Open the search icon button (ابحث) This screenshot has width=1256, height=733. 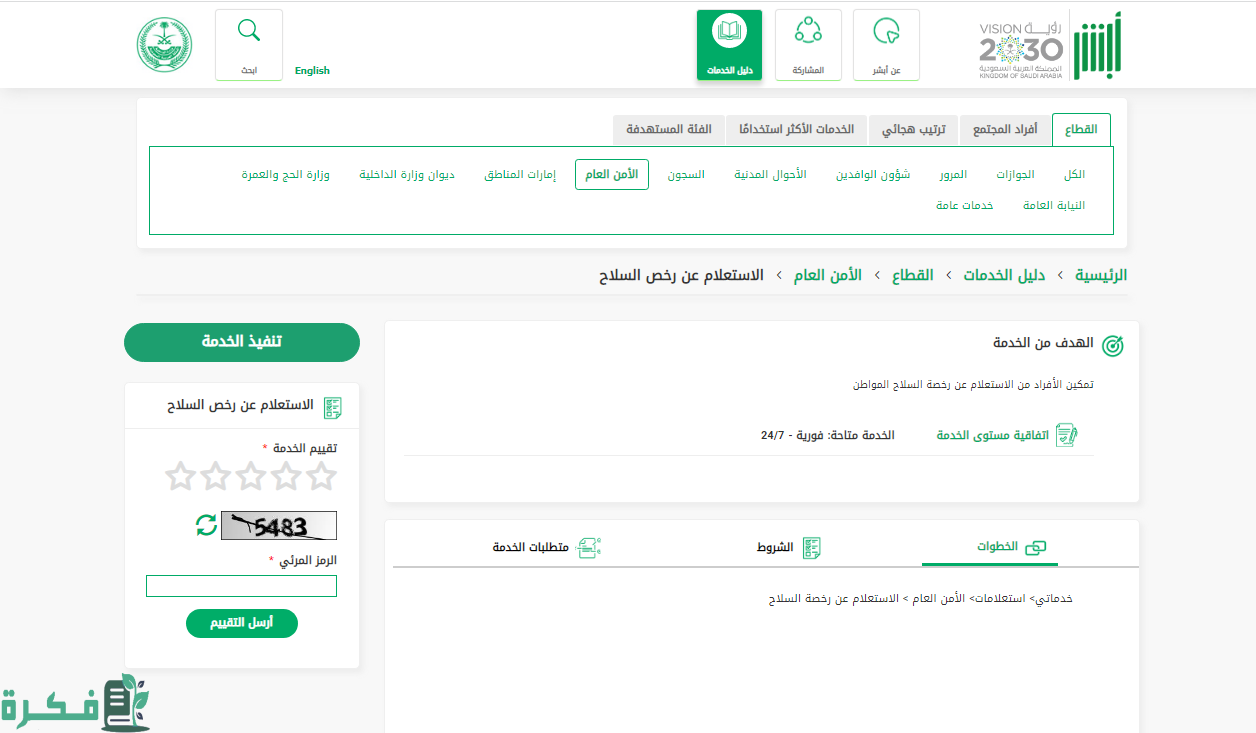[x=248, y=45]
